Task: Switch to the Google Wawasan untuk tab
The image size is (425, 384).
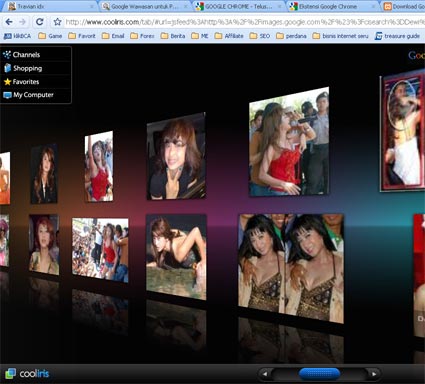Action: [x=145, y=6]
